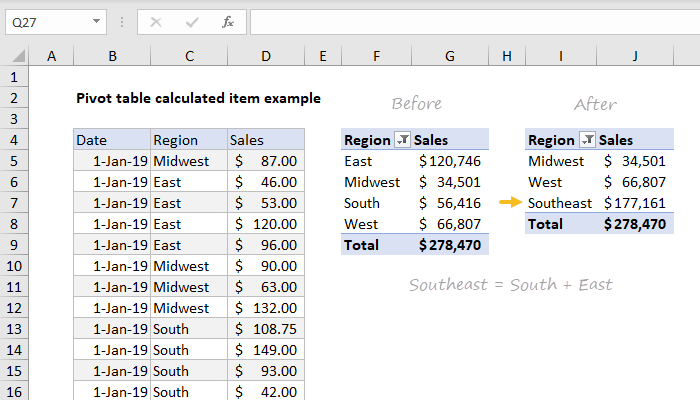Open the Name Box dropdown arrow
Screen dimensions: 700x400
point(96,21)
